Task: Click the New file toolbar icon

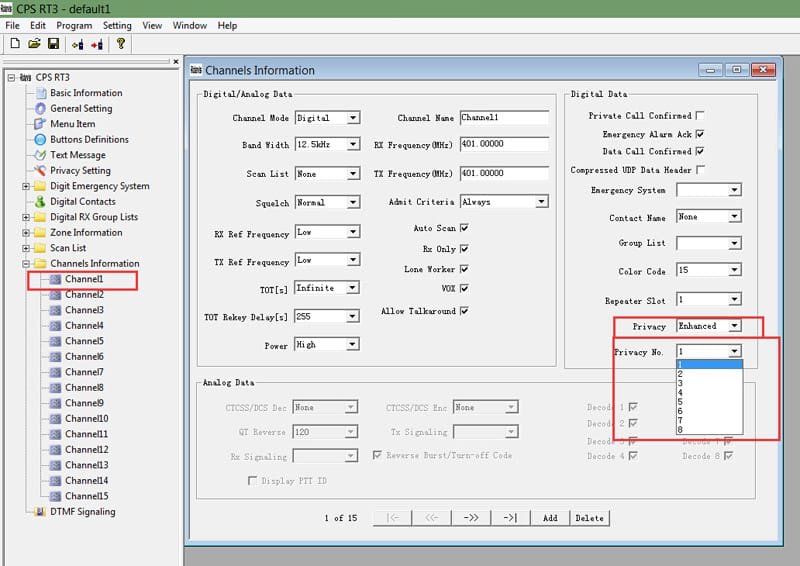Action: pos(15,44)
